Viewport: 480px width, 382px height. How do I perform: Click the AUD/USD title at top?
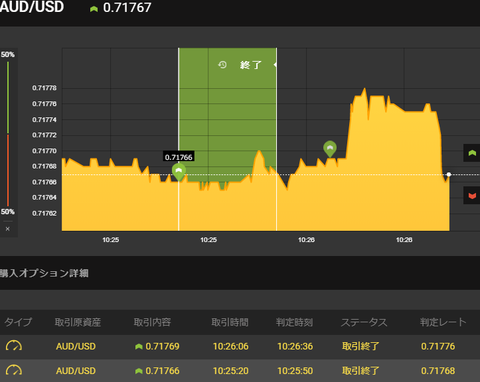pos(32,7)
